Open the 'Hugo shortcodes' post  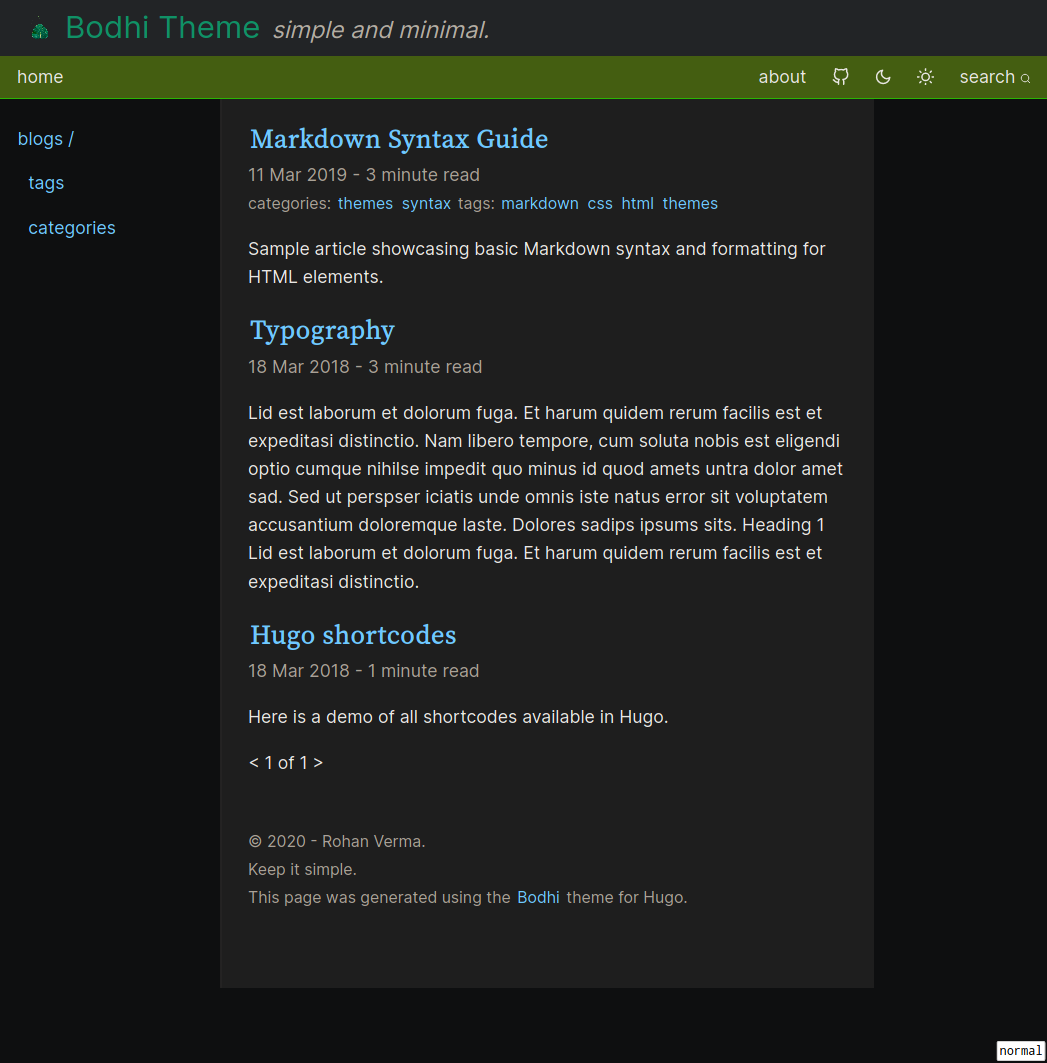click(353, 634)
